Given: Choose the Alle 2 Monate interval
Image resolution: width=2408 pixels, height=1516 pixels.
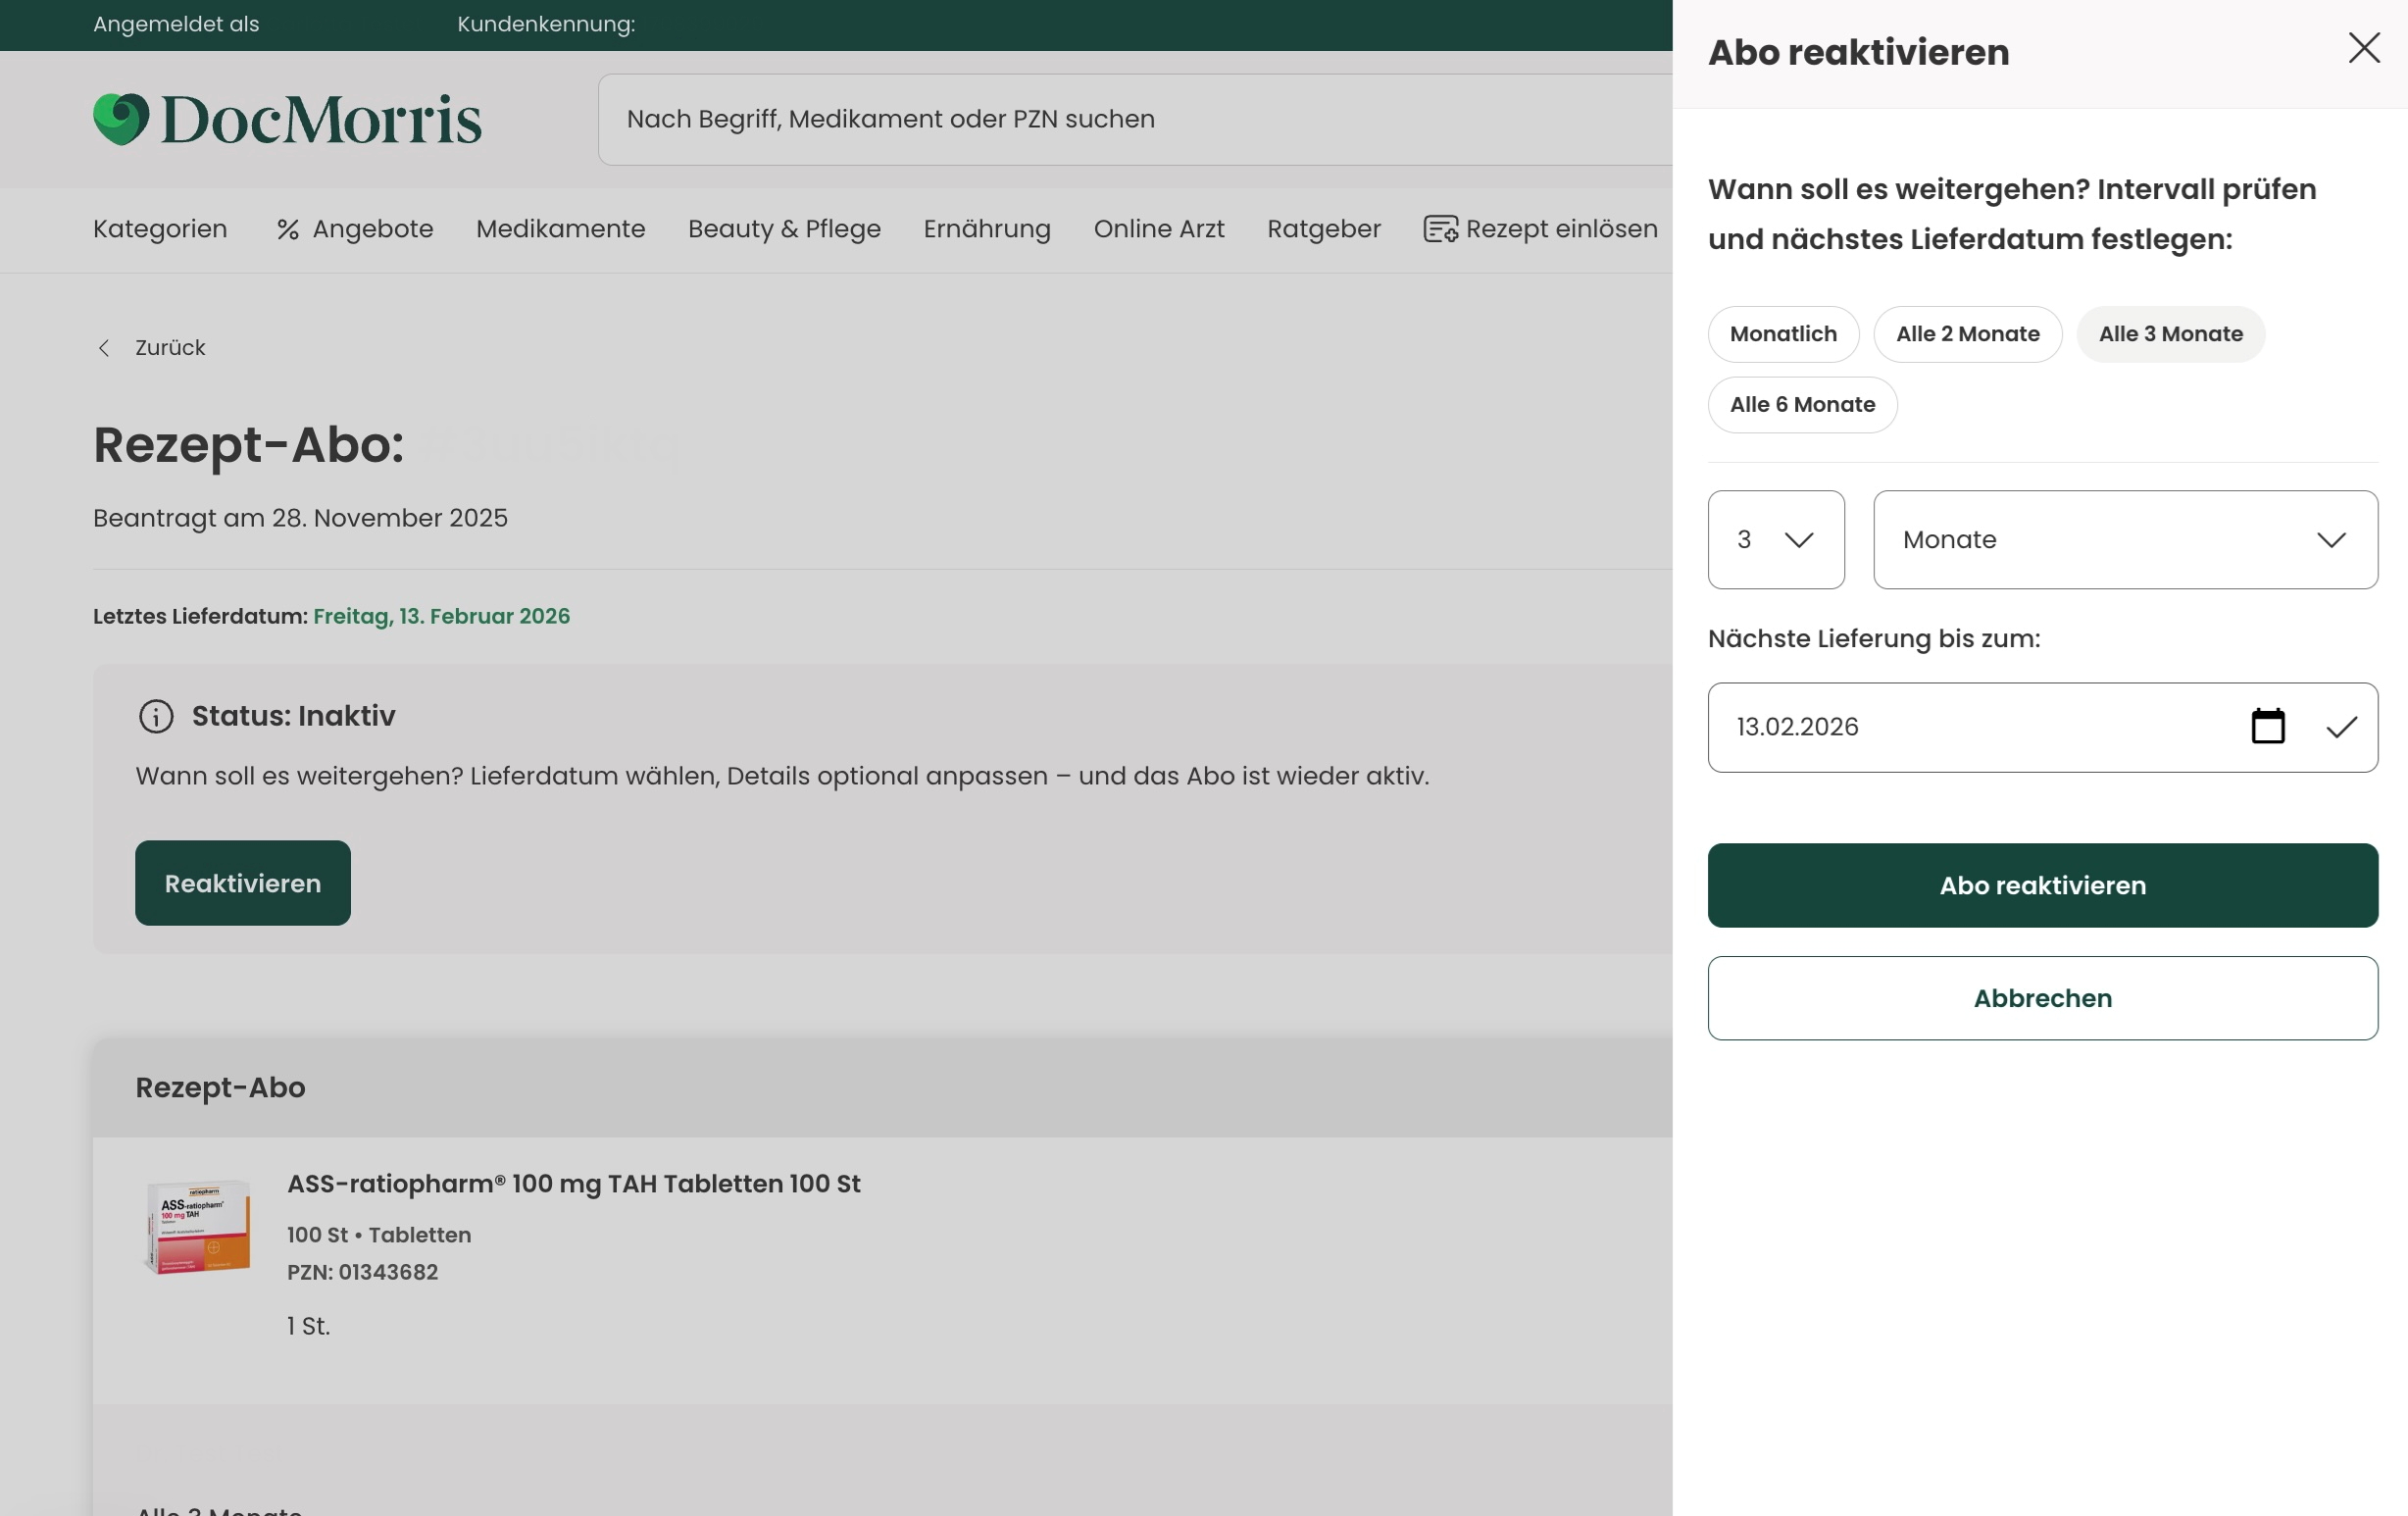Looking at the screenshot, I should point(1967,334).
